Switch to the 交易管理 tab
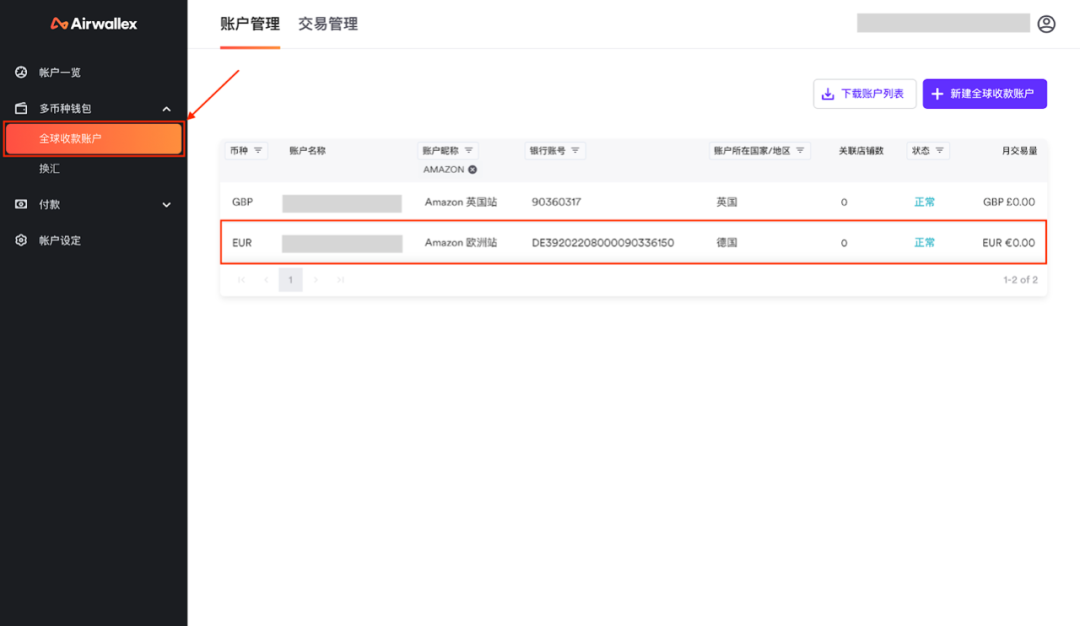The image size is (1080, 626). [329, 23]
